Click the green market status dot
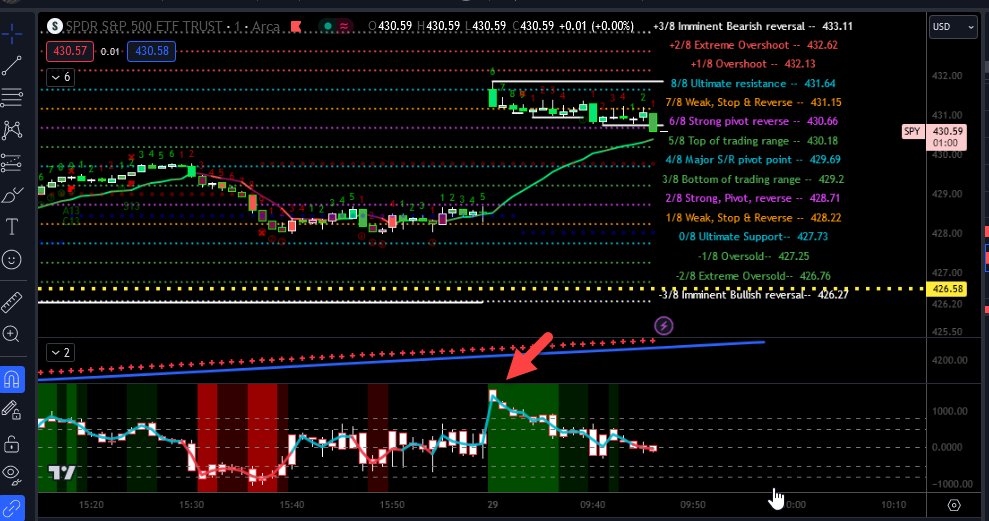This screenshot has height=521, width=989. tap(329, 26)
